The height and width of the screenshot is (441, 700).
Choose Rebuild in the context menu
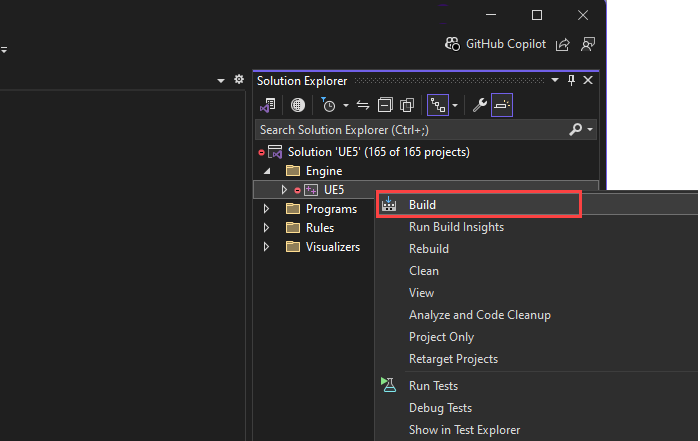(429, 249)
